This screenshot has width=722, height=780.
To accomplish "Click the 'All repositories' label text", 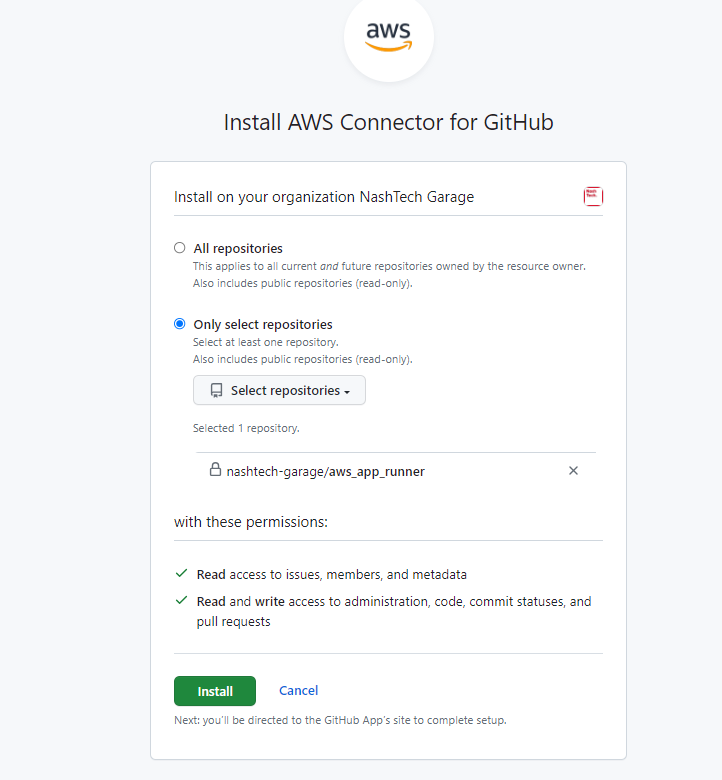I will (x=238, y=248).
